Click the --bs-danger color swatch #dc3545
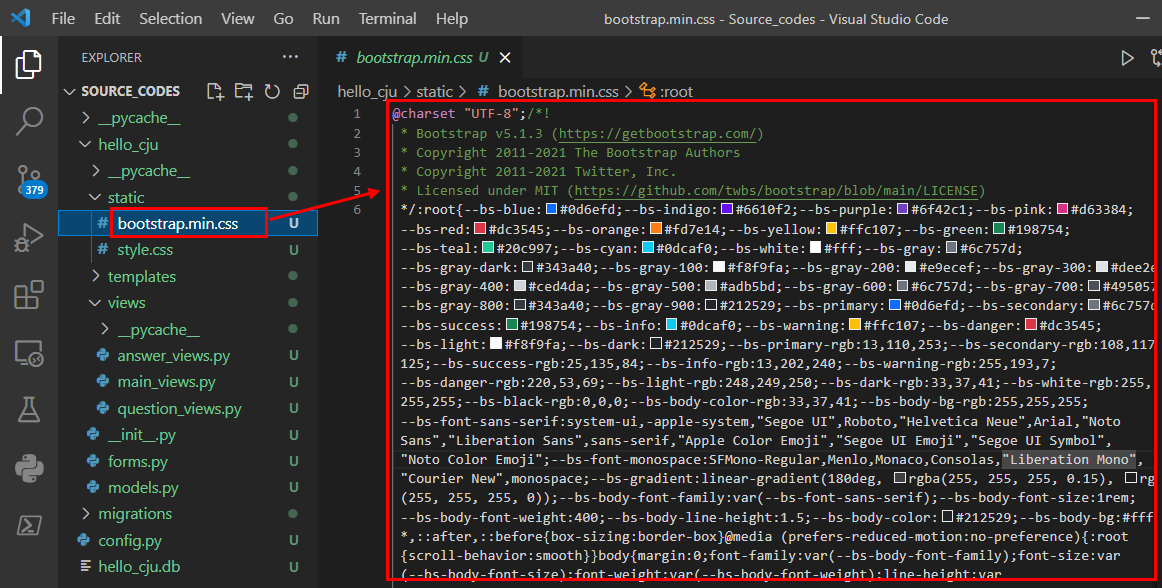The height and width of the screenshot is (588, 1162). [x=1031, y=325]
